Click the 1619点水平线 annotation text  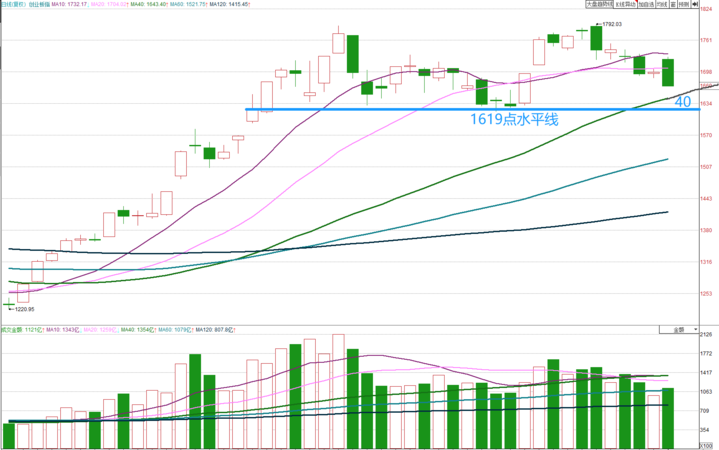(x=514, y=119)
